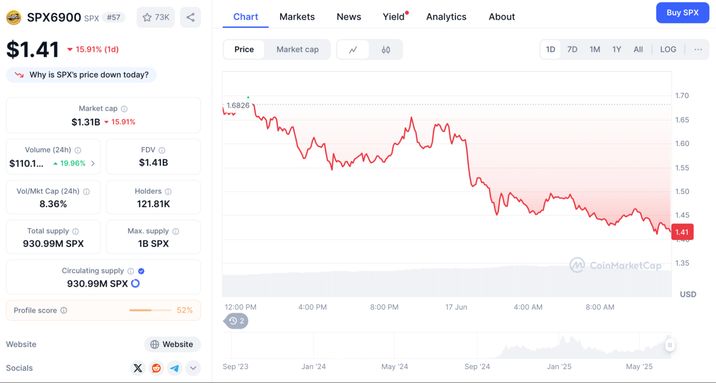716x383 pixels.
Task: Add SPX to watchlist star 73K
Action: [156, 17]
